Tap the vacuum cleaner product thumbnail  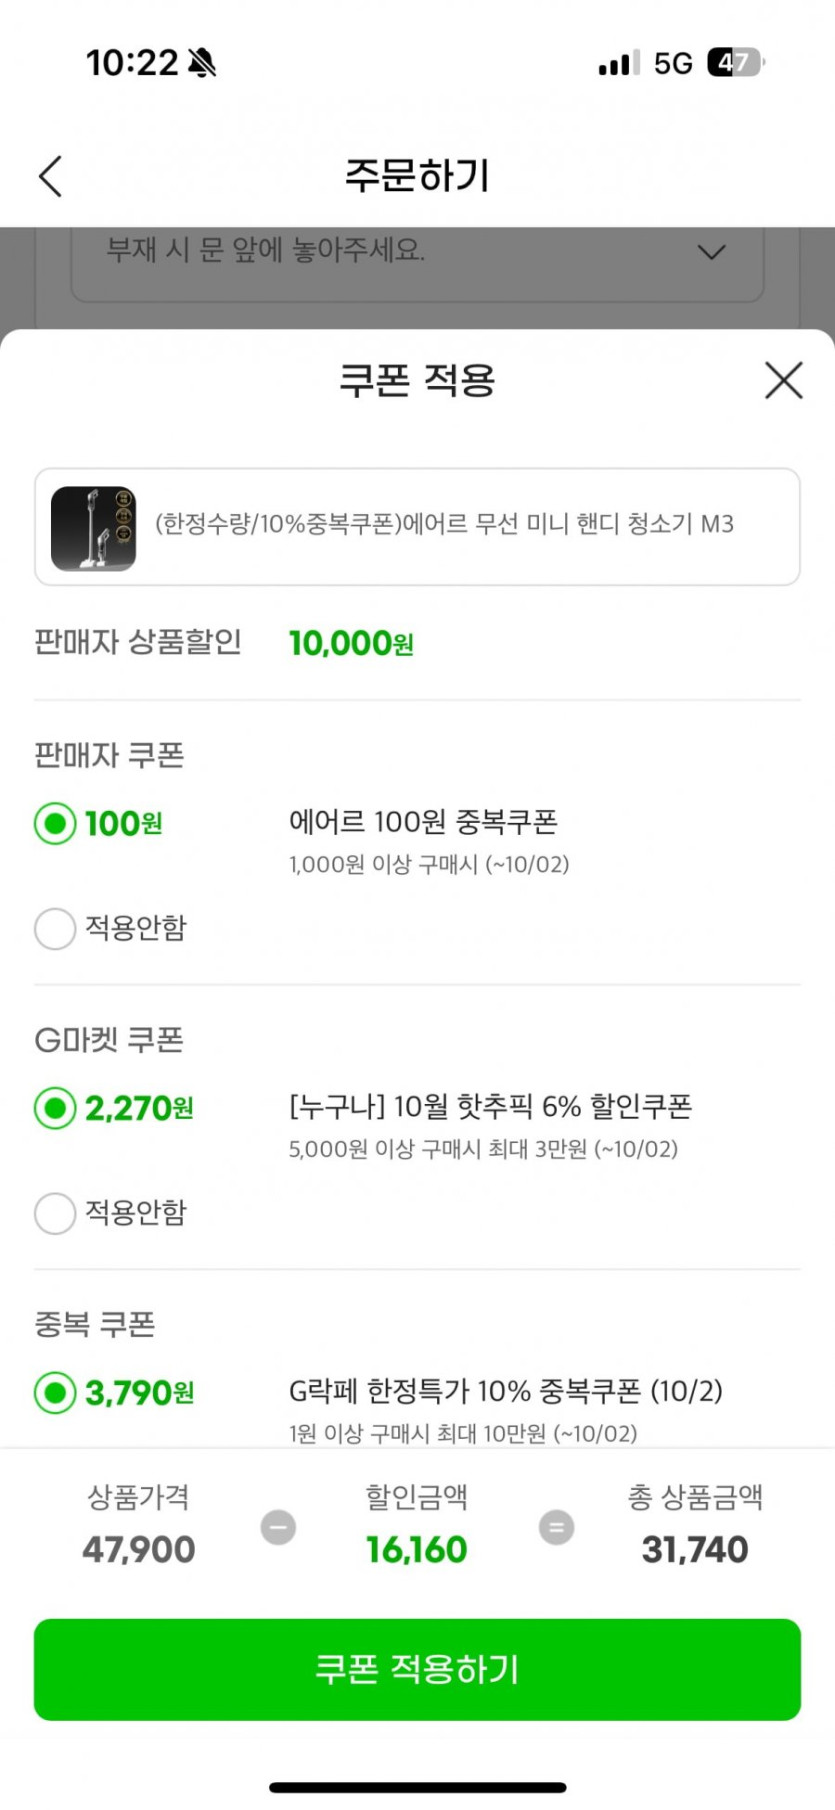(x=94, y=528)
